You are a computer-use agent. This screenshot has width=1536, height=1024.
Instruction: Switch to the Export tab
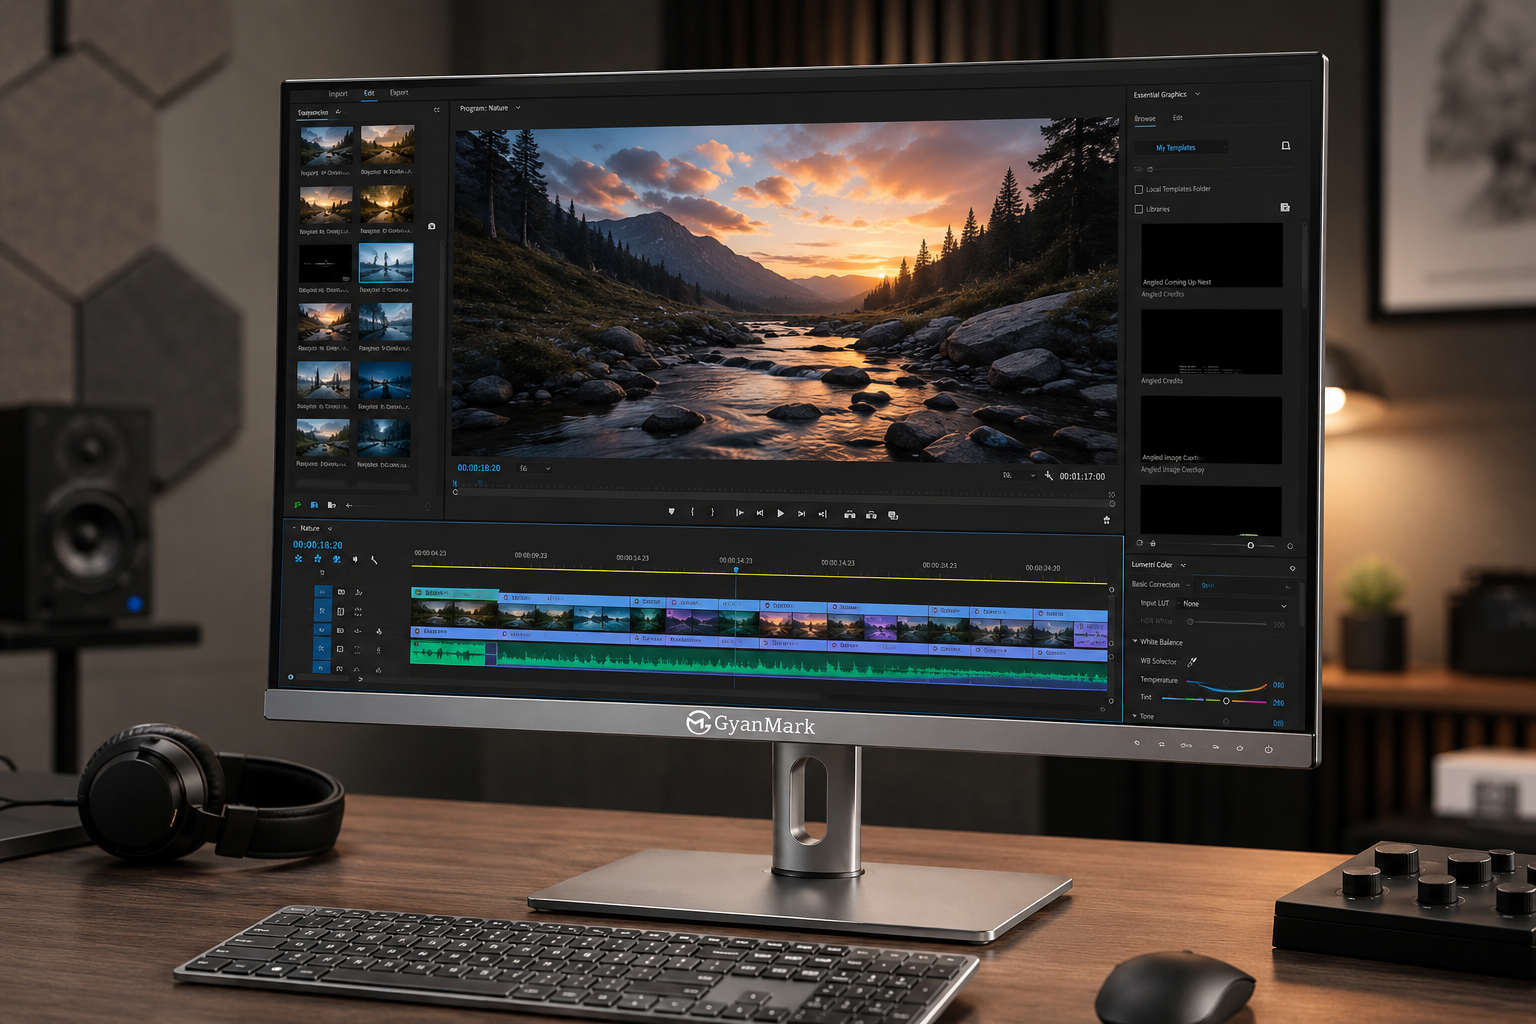click(399, 93)
